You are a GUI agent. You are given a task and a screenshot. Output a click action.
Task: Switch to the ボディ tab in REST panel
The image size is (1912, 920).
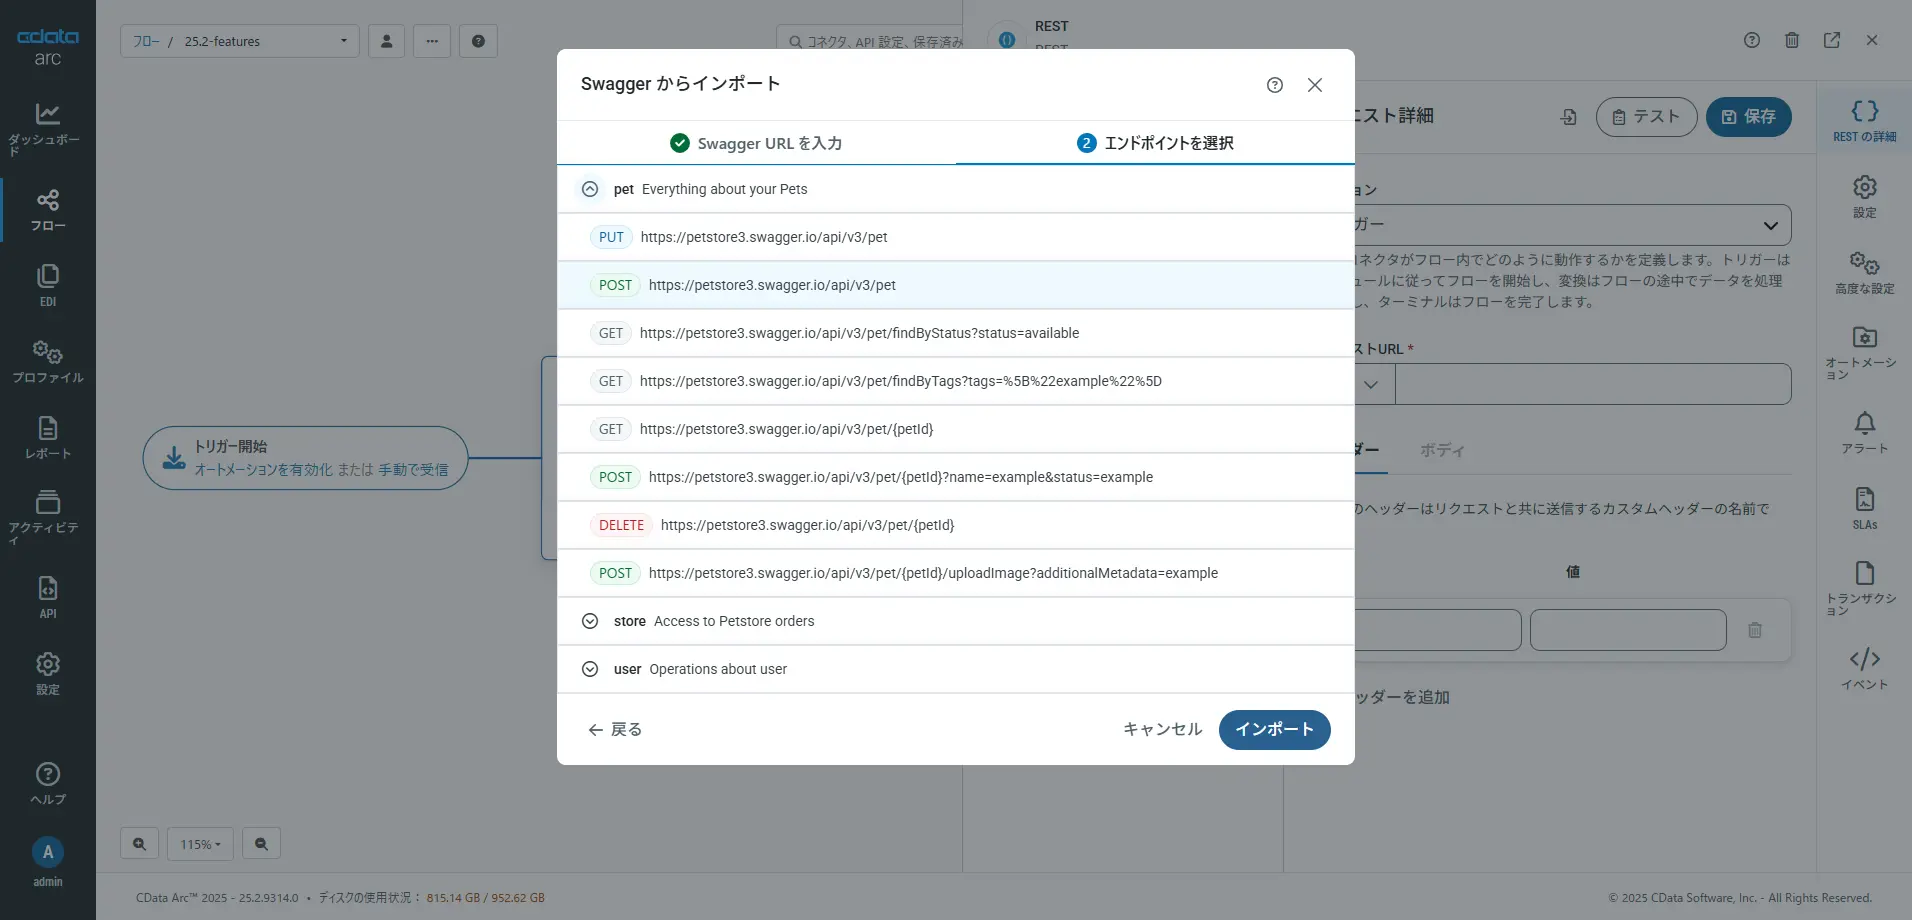pos(1442,451)
